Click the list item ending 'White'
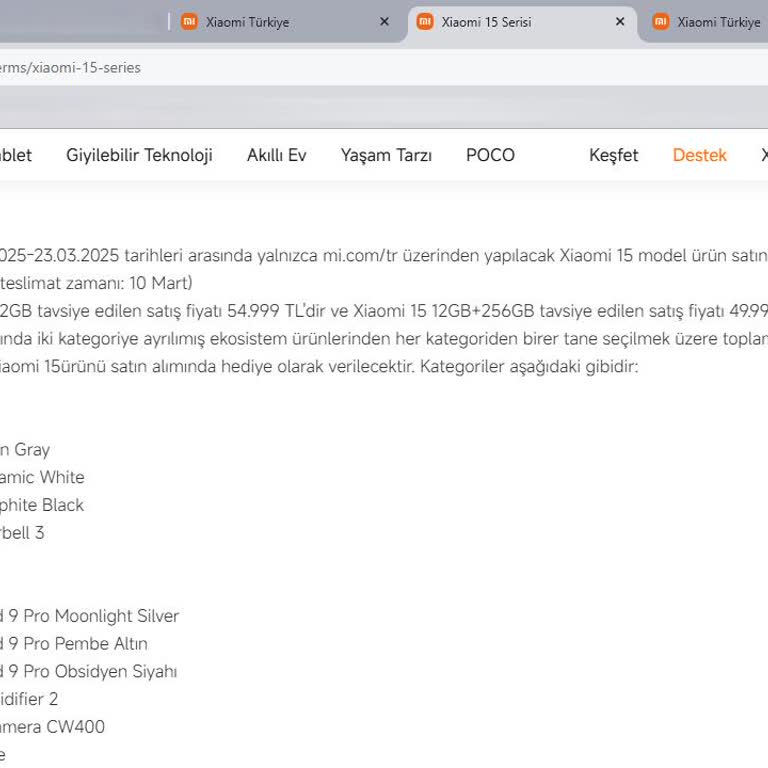Viewport: 768px width, 768px height. (42, 477)
